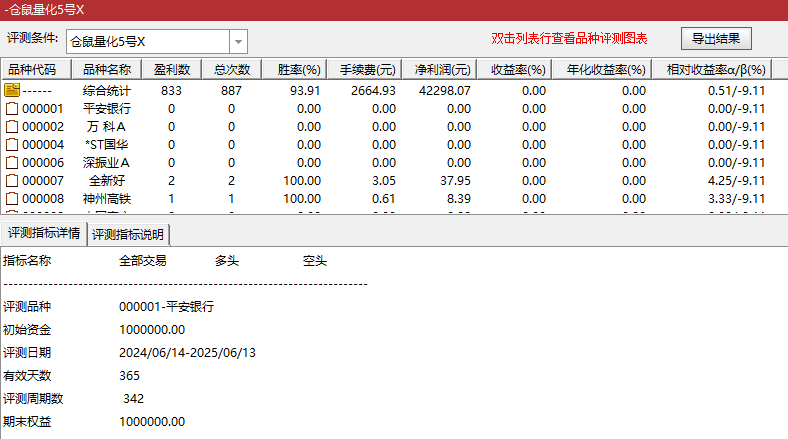Viewport: 788px width, 439px height.
Task: Click the total count value 887
Action: (x=231, y=91)
